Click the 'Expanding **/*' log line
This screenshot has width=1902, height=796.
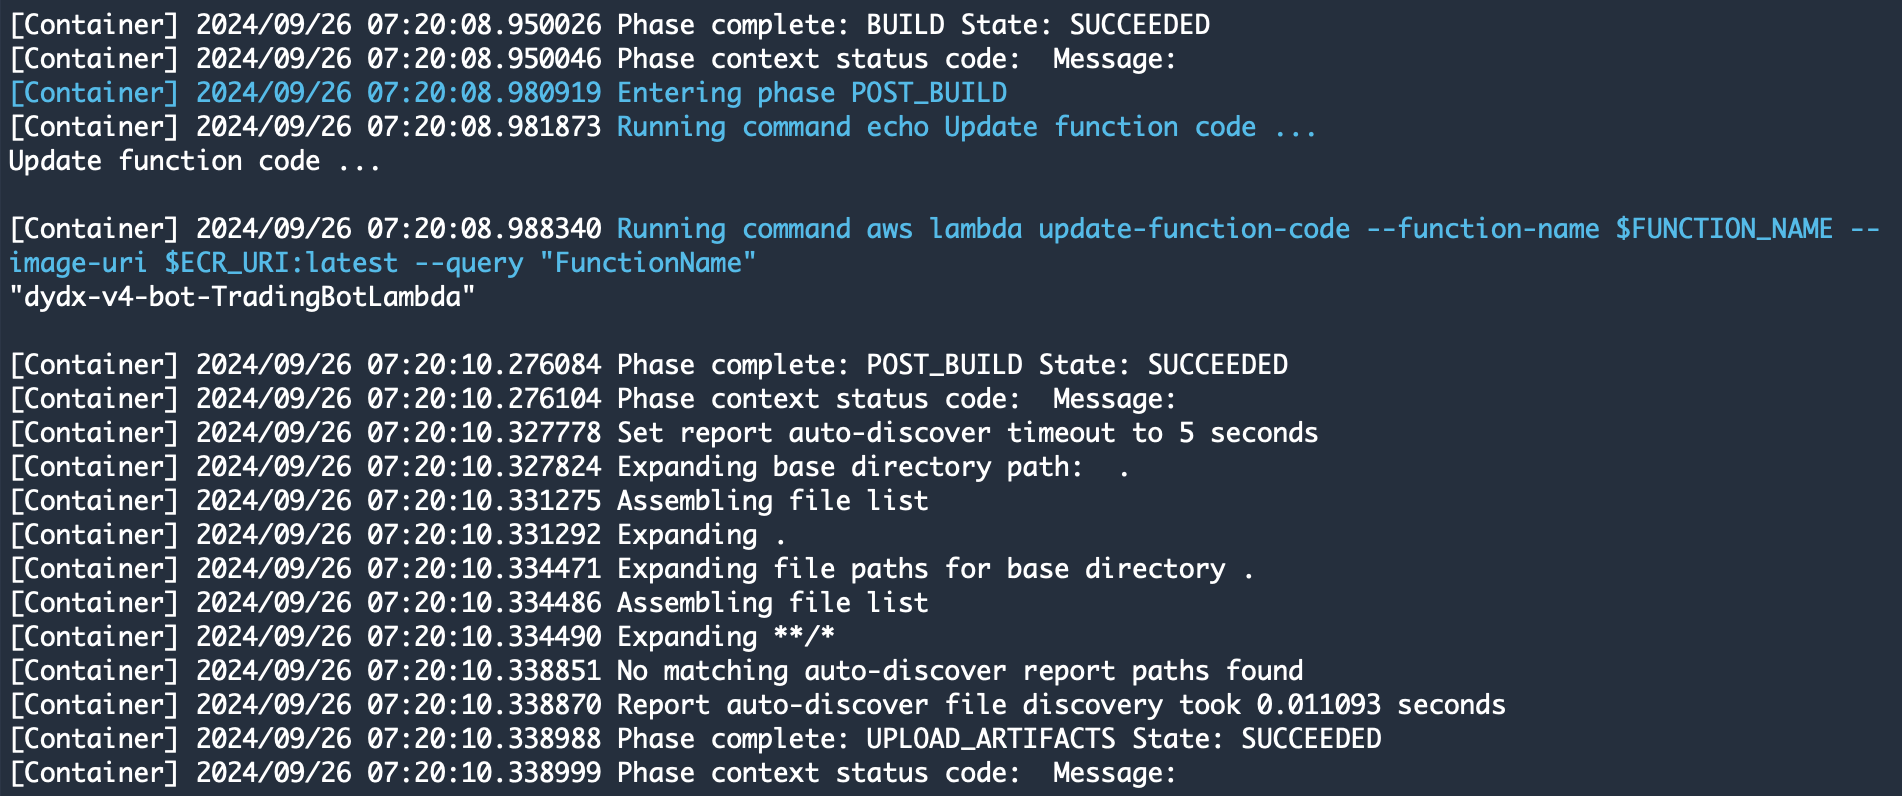click(x=421, y=637)
